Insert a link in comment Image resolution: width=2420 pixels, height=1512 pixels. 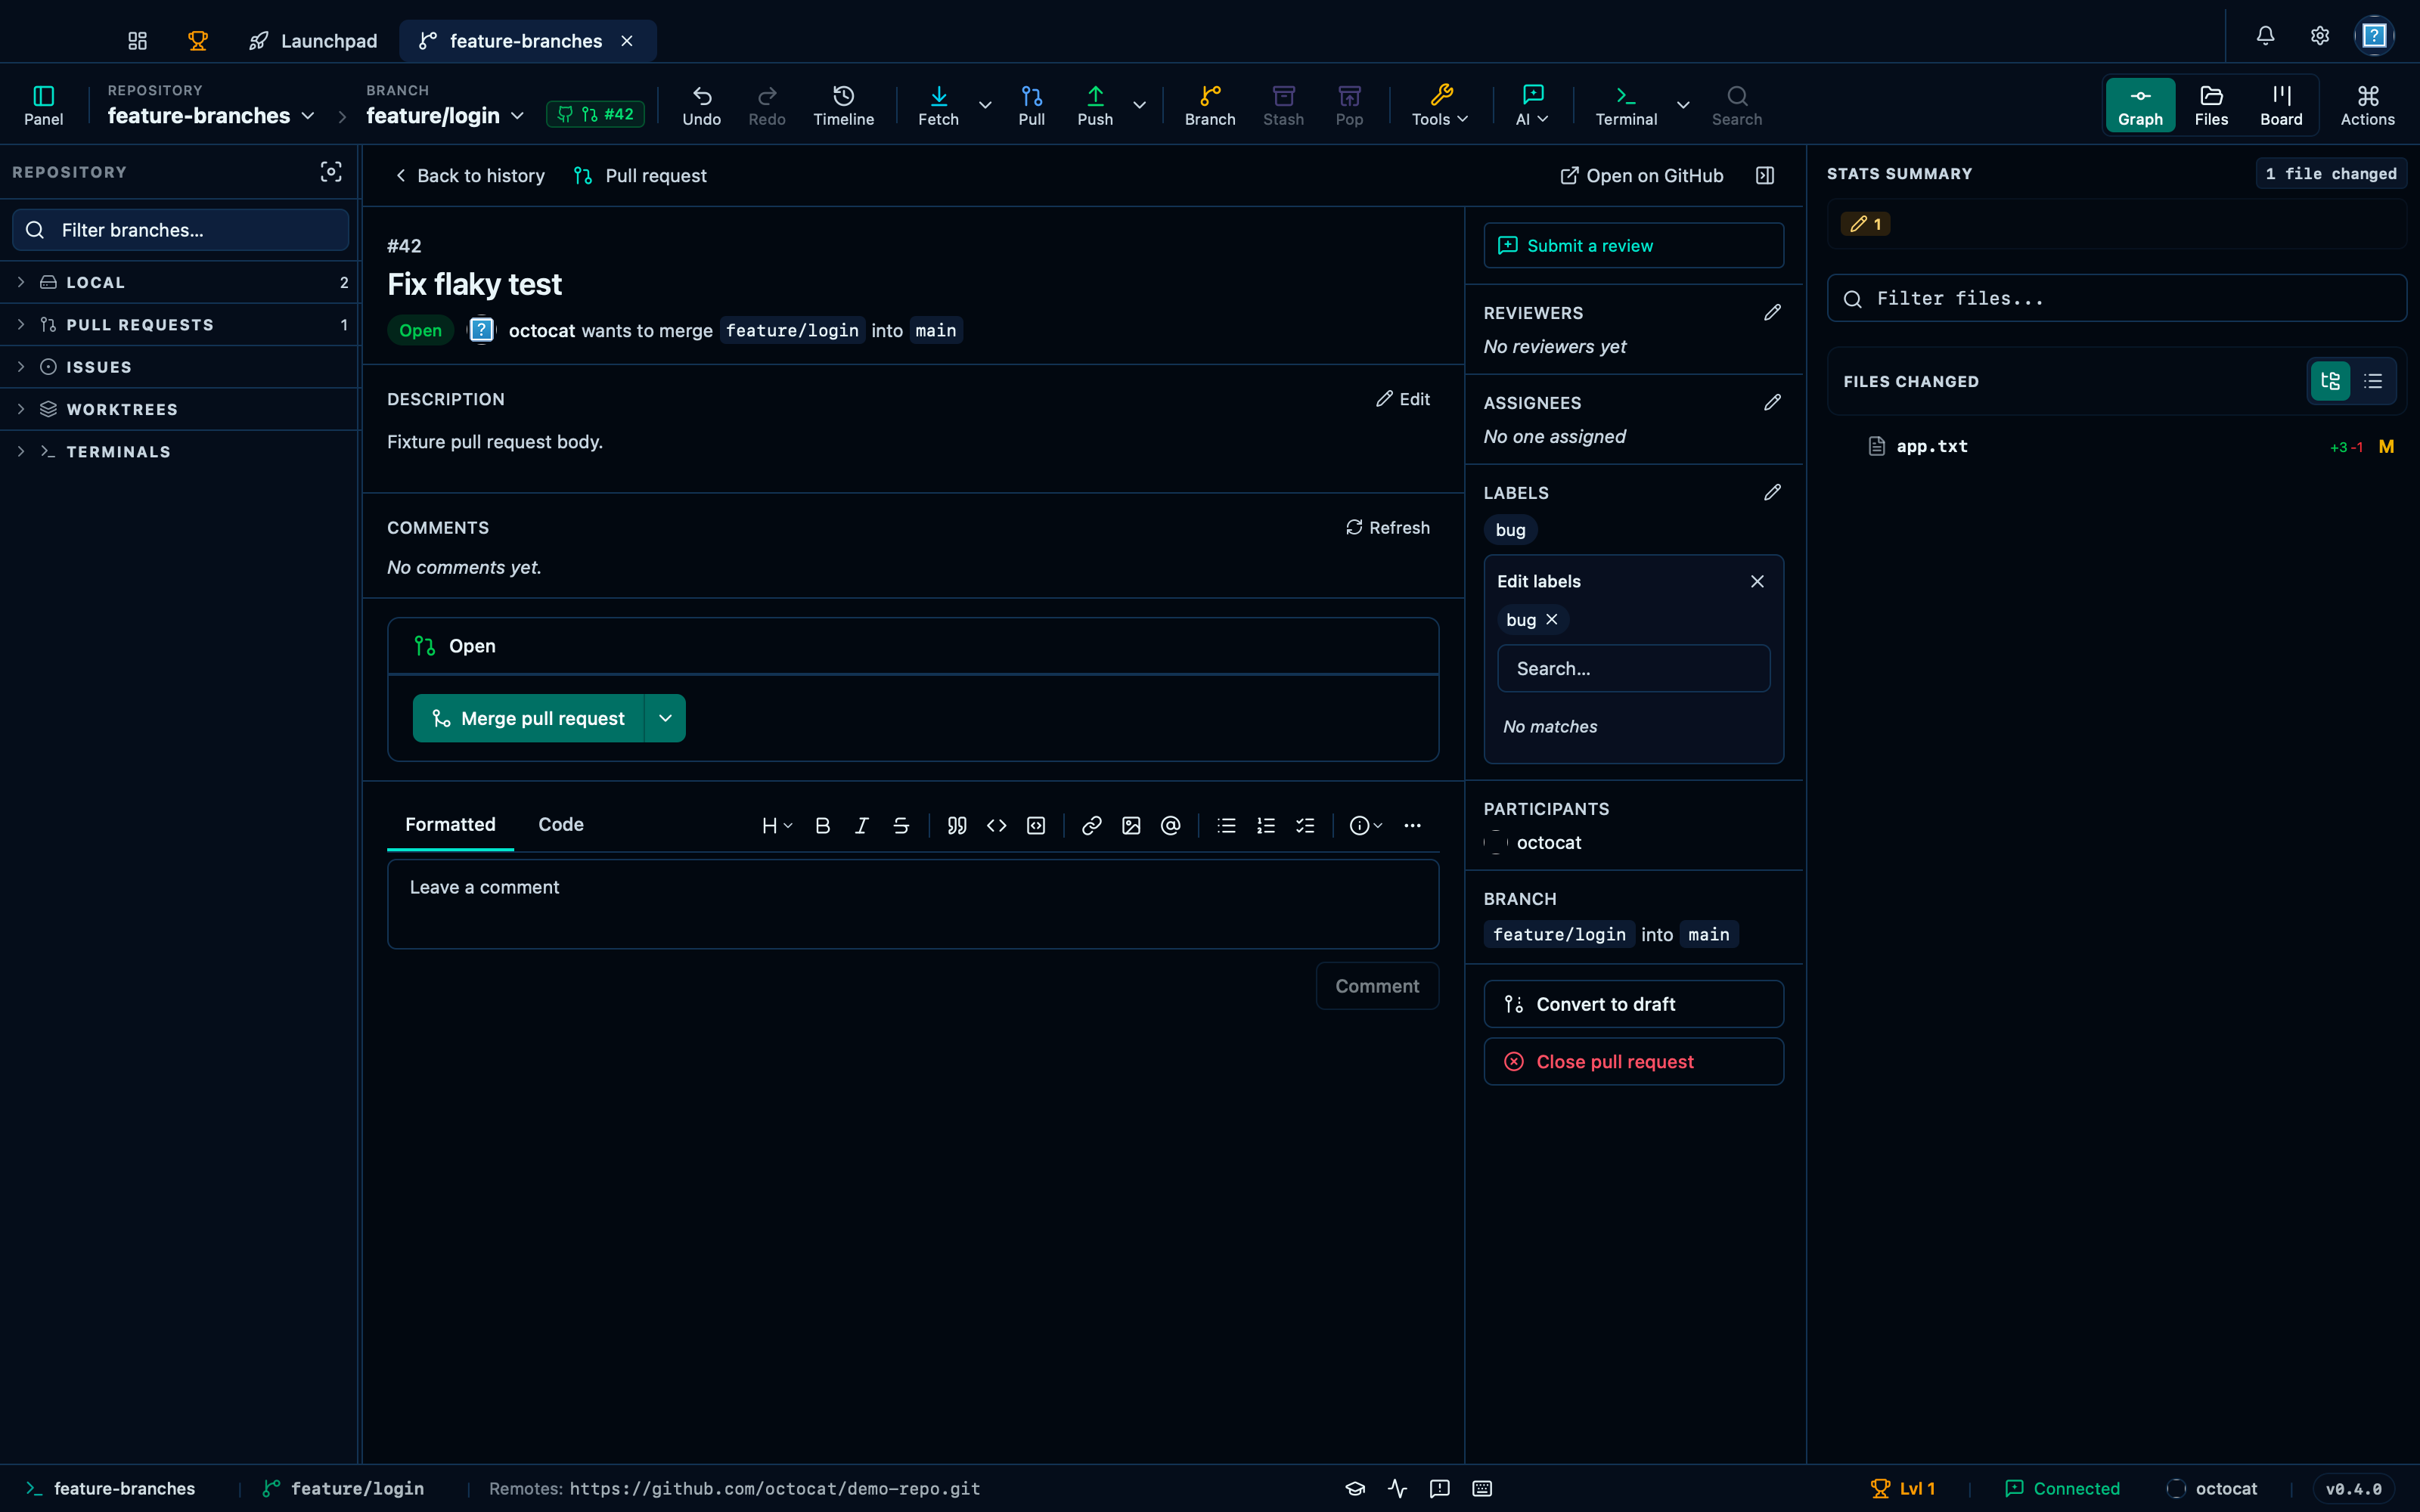(x=1092, y=826)
